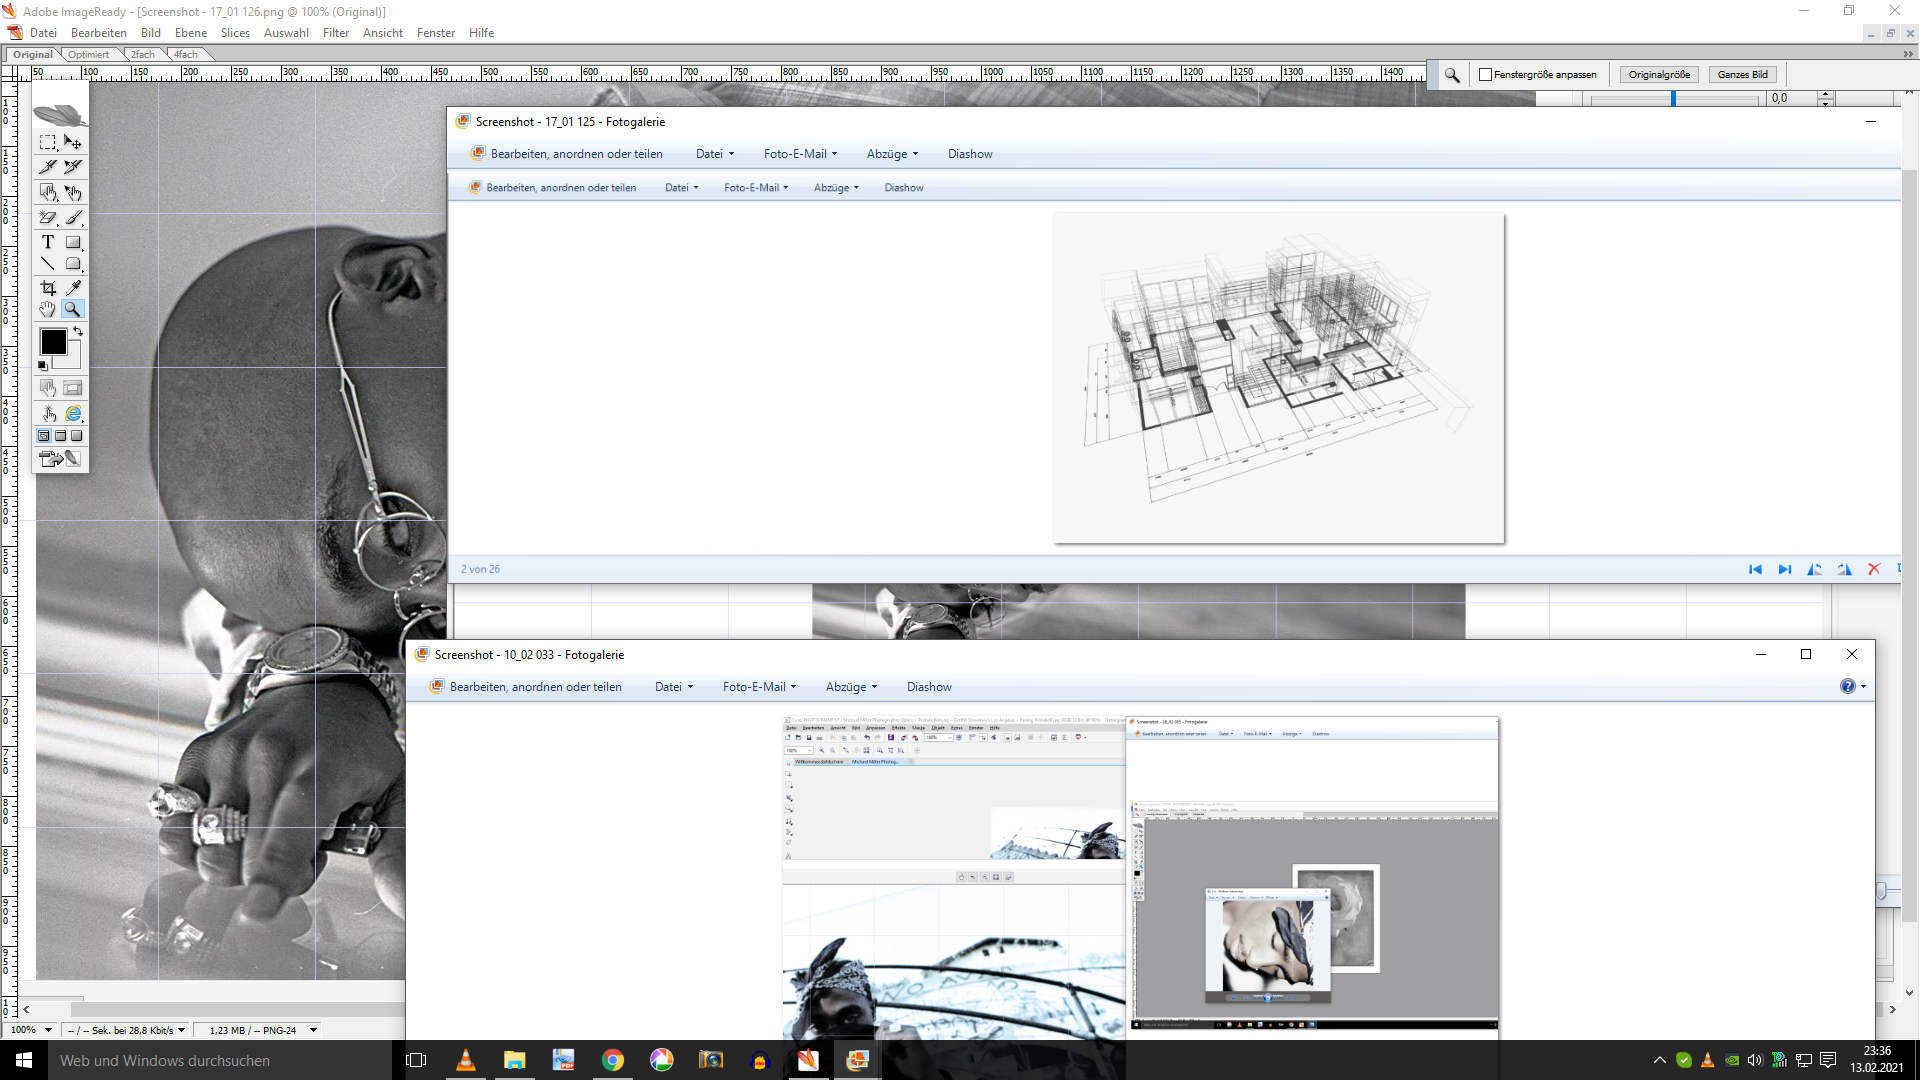This screenshot has height=1080, width=1920.
Task: Enable the Fenstergröße anpassen checkbox
Action: 1486,75
